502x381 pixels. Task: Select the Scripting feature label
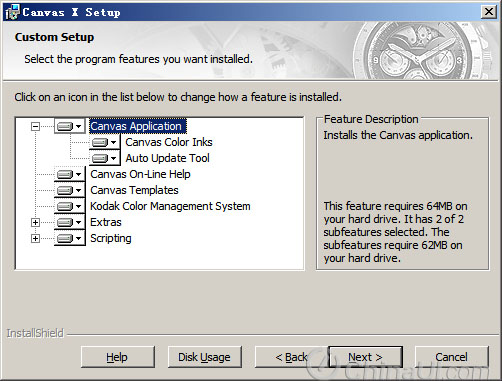tap(111, 238)
